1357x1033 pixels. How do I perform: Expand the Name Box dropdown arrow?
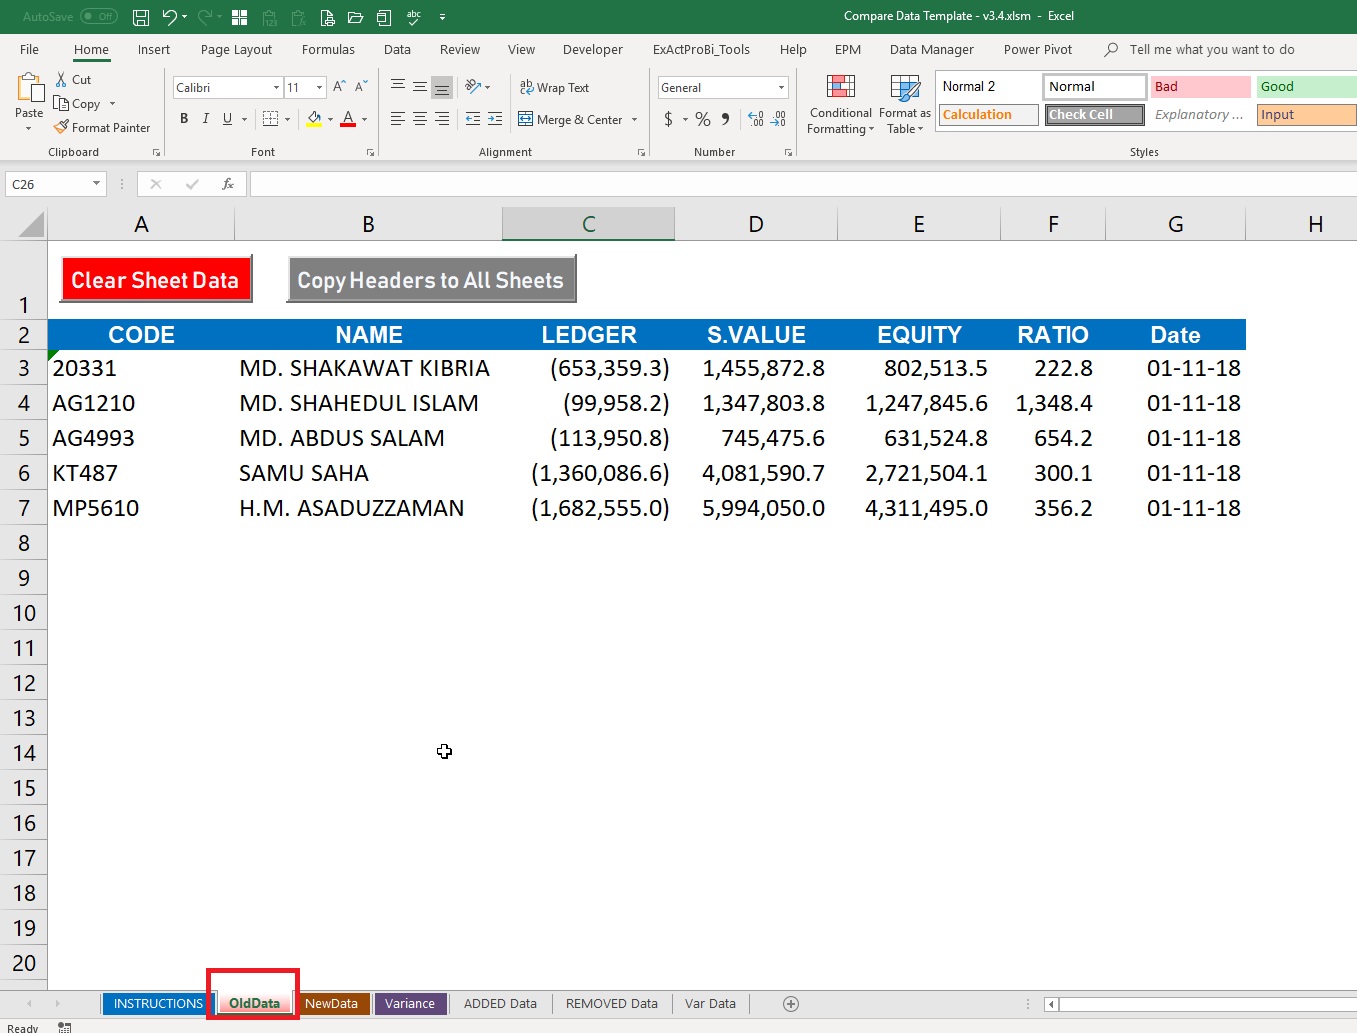tap(97, 184)
